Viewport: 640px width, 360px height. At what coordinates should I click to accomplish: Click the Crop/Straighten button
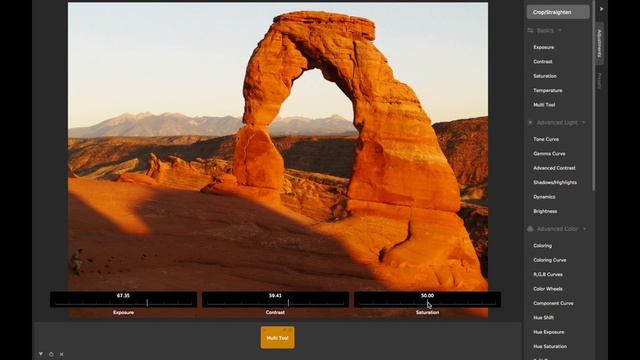click(x=558, y=12)
